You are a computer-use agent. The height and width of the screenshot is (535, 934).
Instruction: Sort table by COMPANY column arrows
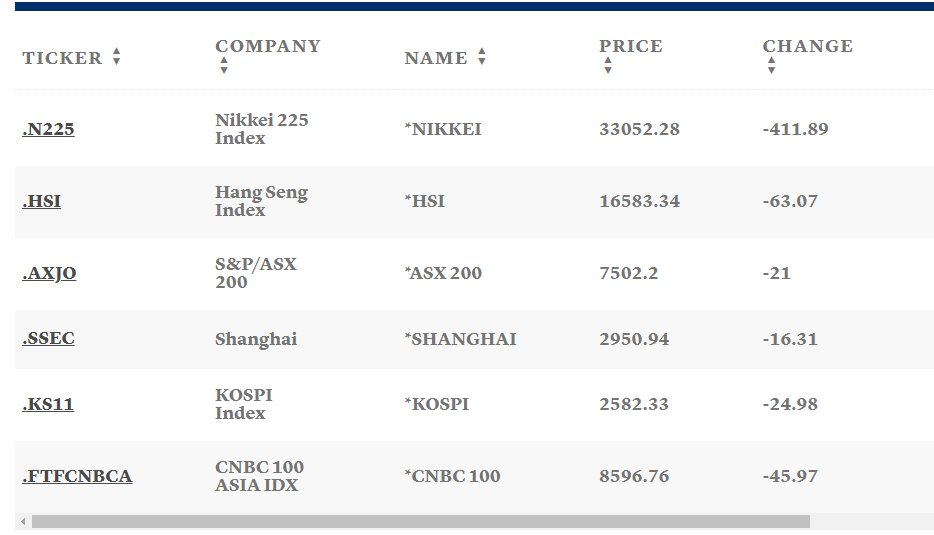[x=224, y=65]
